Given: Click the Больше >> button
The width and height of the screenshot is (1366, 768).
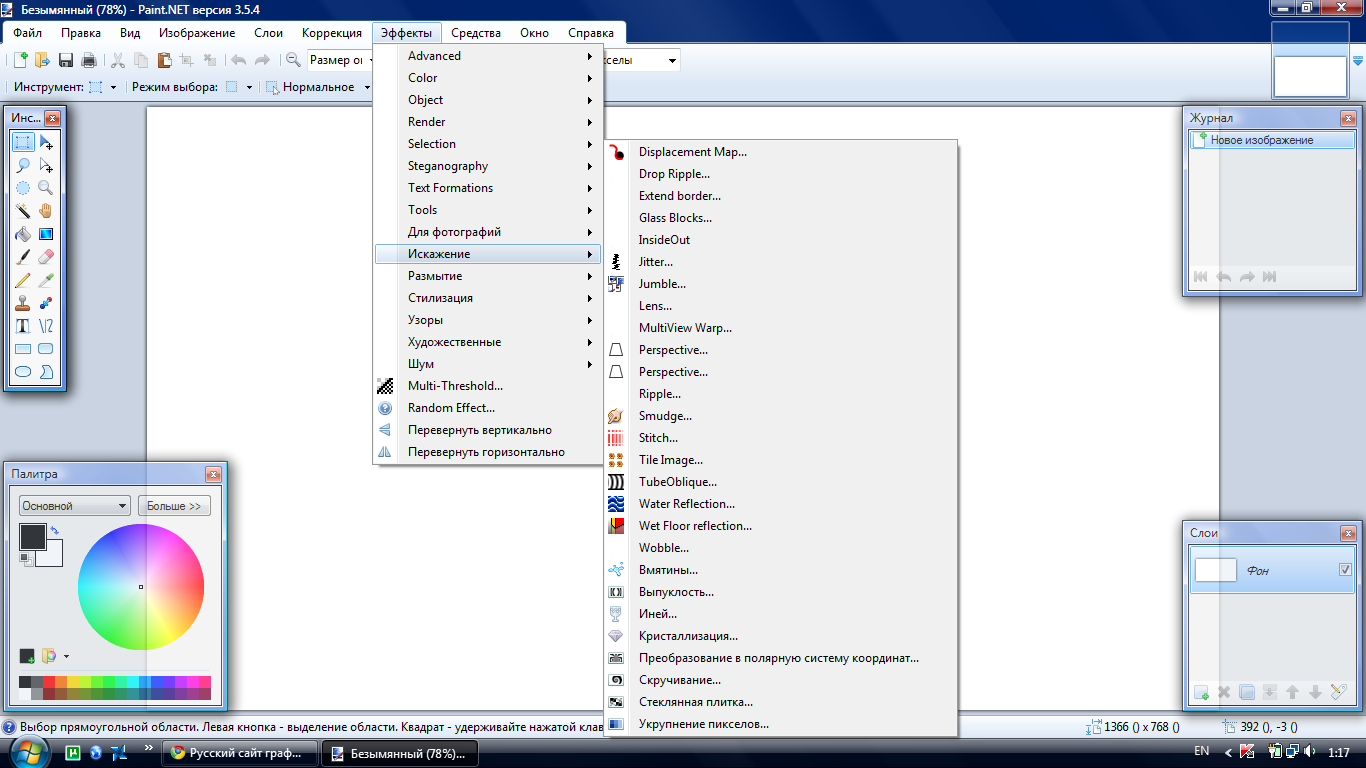Looking at the screenshot, I should (x=174, y=506).
